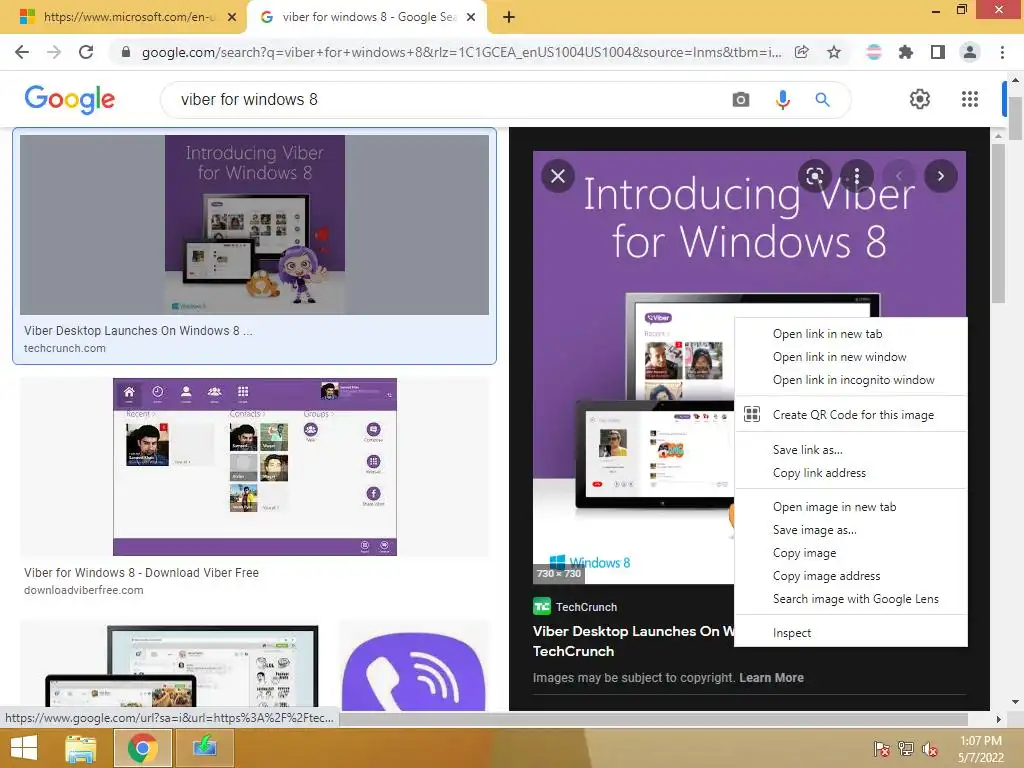The image size is (1024, 768).
Task: Click the padlock site info icon
Action: coord(126,52)
